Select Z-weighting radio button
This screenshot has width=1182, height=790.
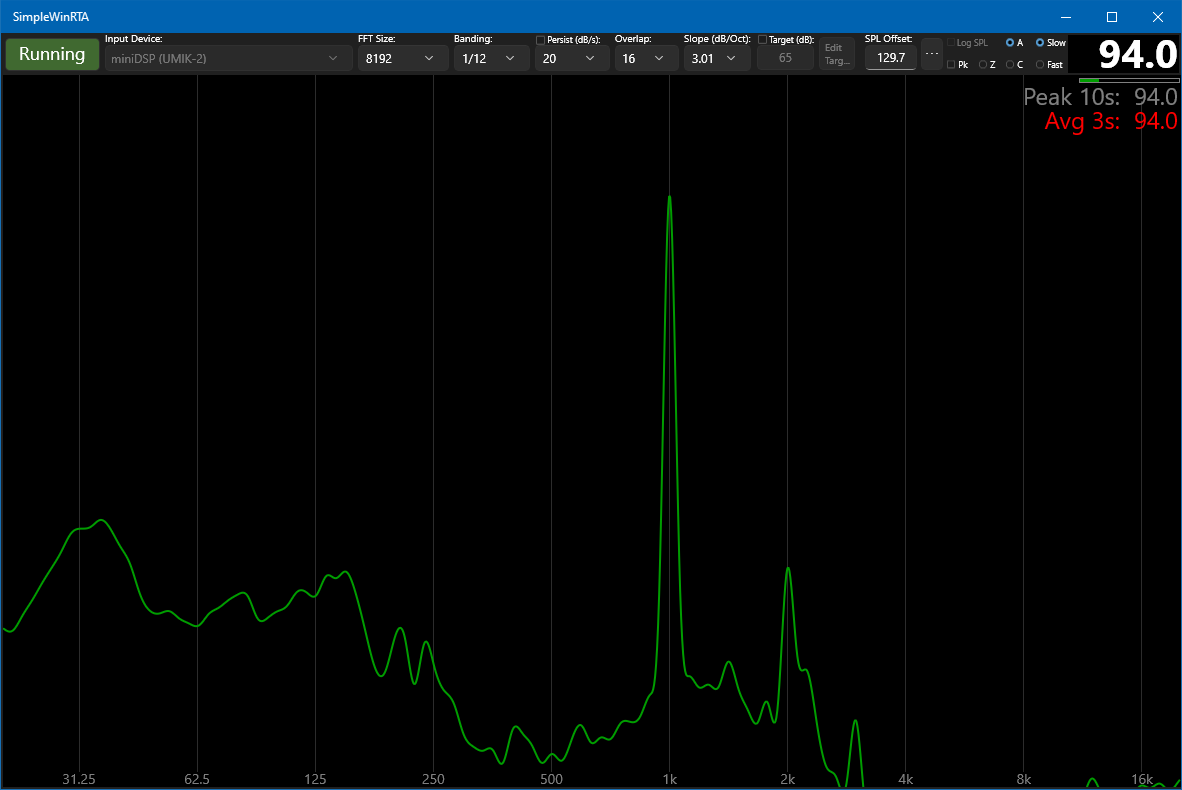point(983,65)
